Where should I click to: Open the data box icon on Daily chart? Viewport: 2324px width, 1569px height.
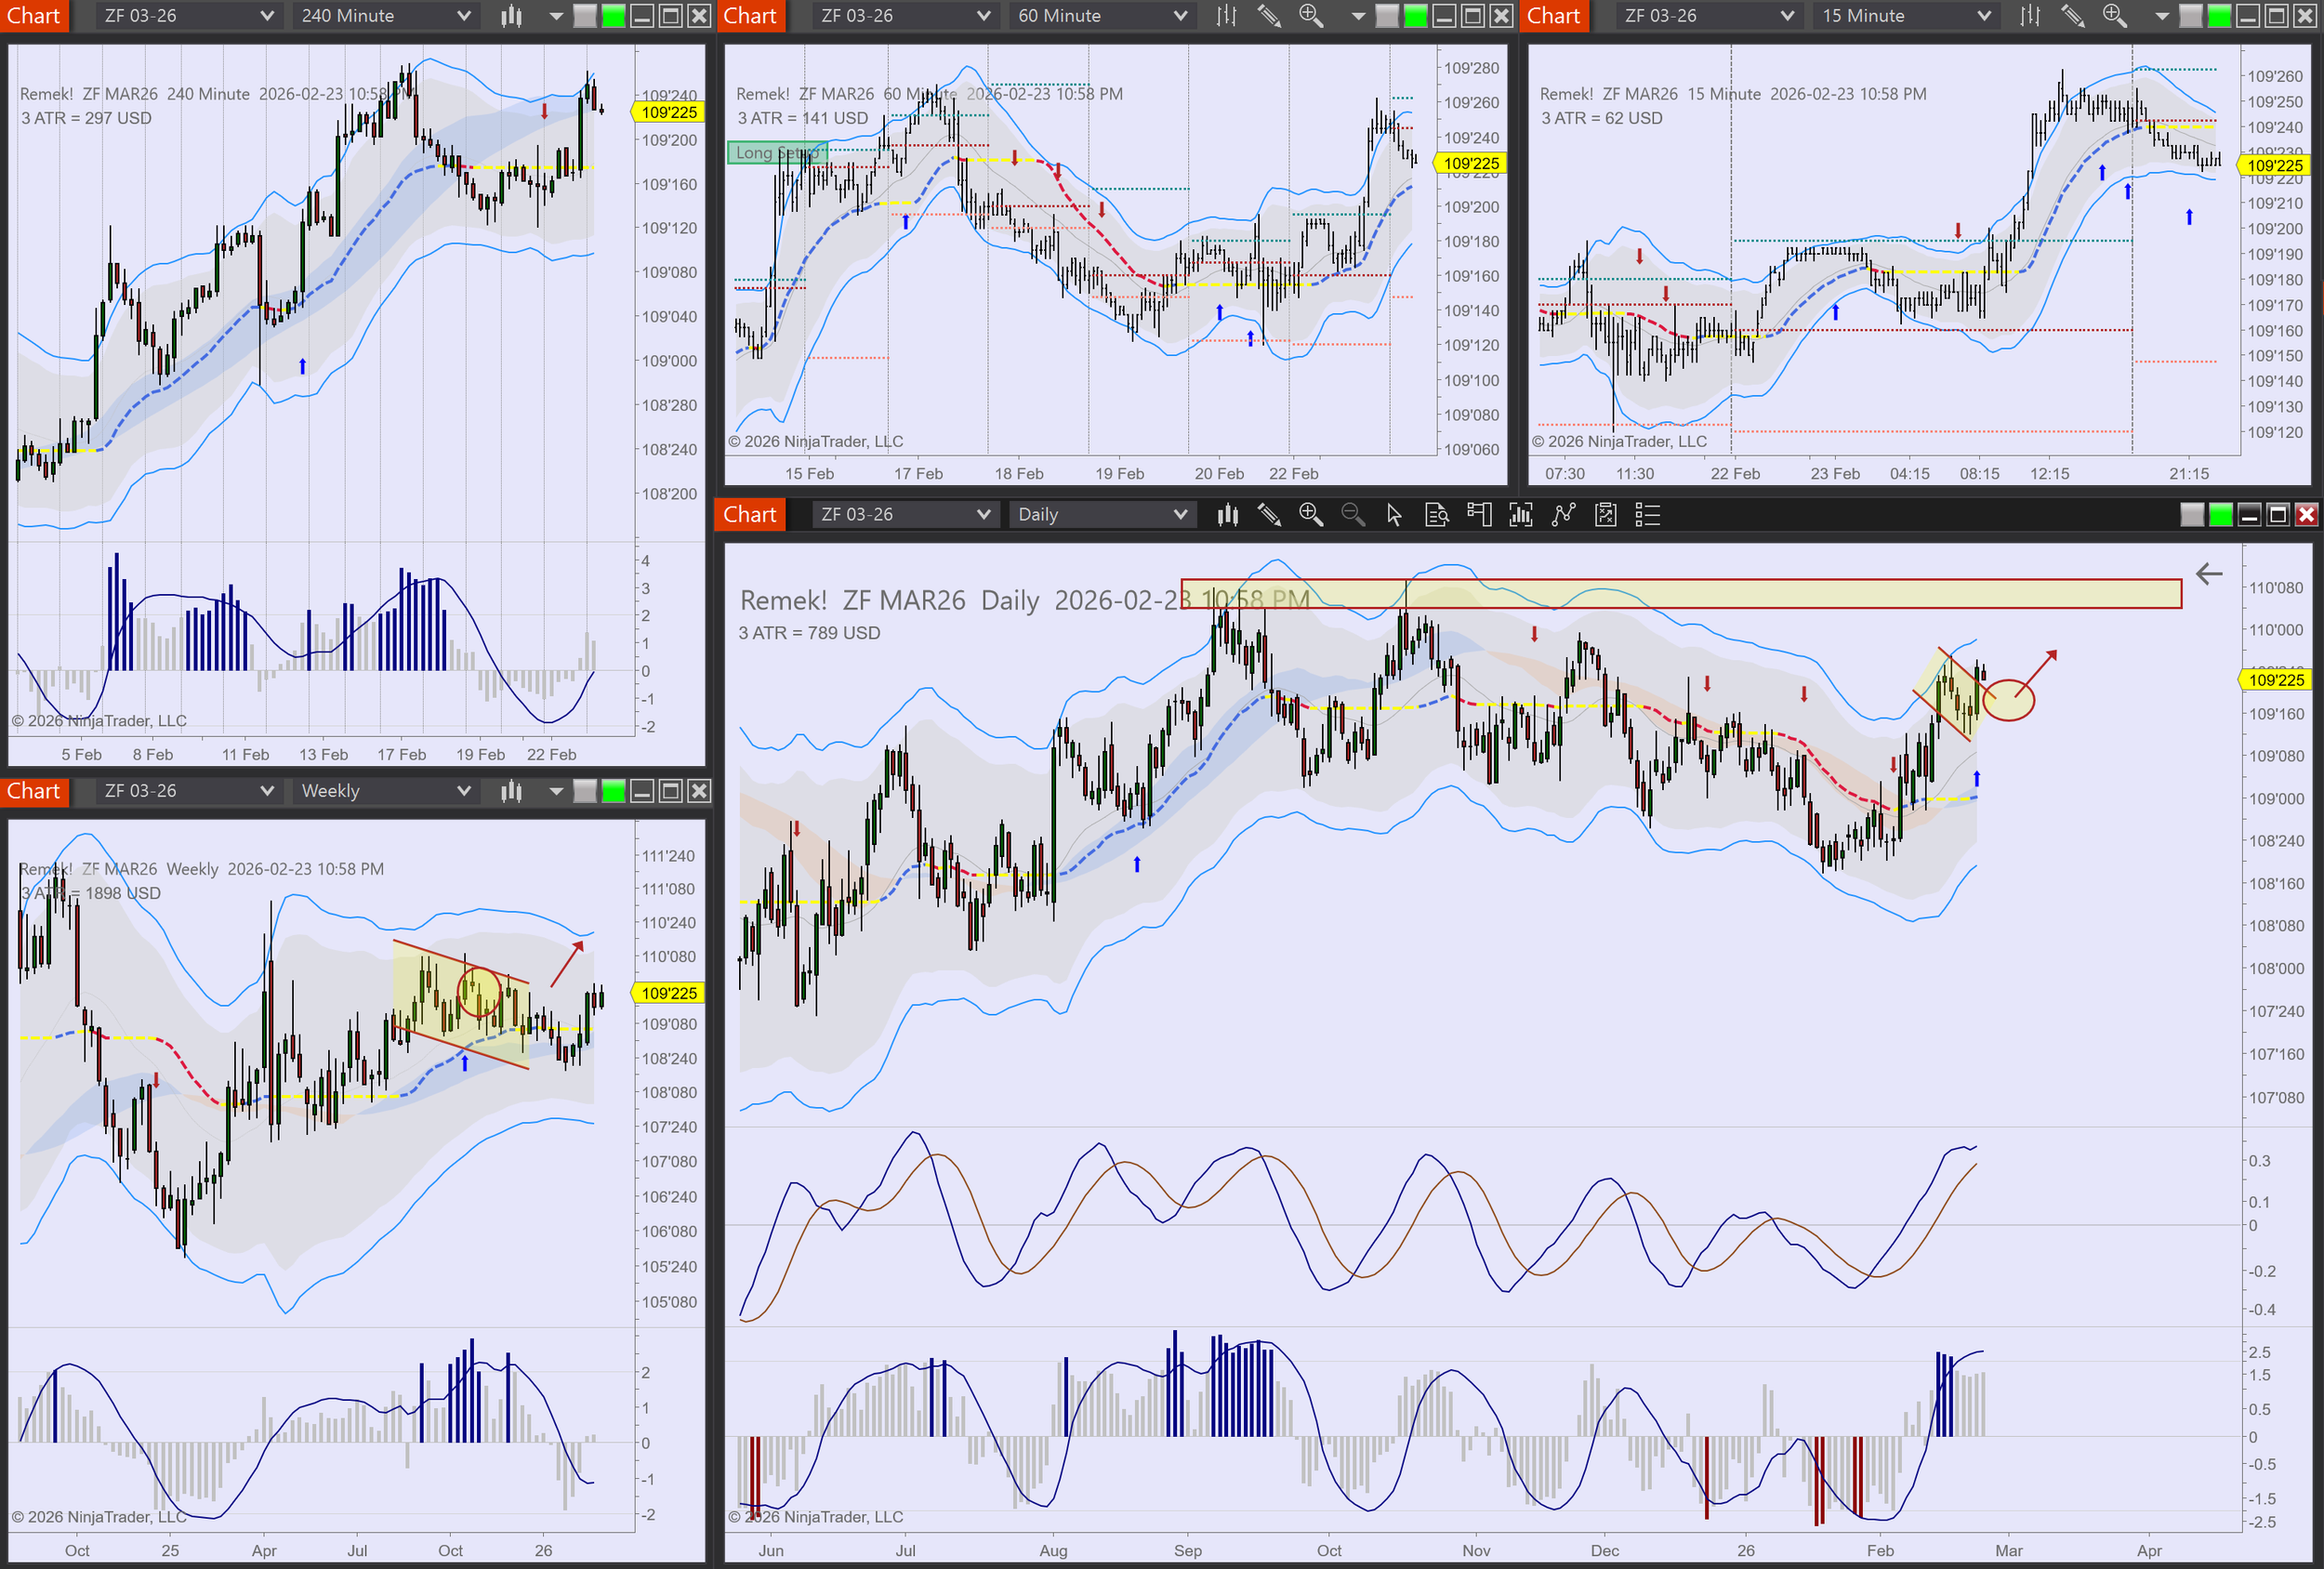click(1436, 514)
